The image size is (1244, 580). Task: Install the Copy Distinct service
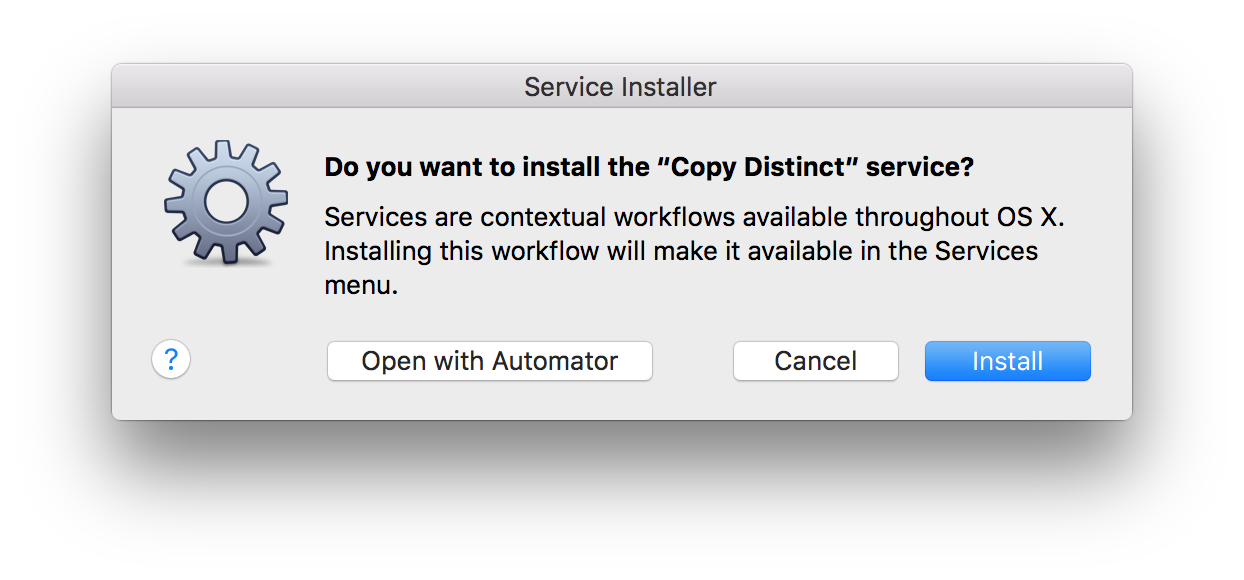1008,361
